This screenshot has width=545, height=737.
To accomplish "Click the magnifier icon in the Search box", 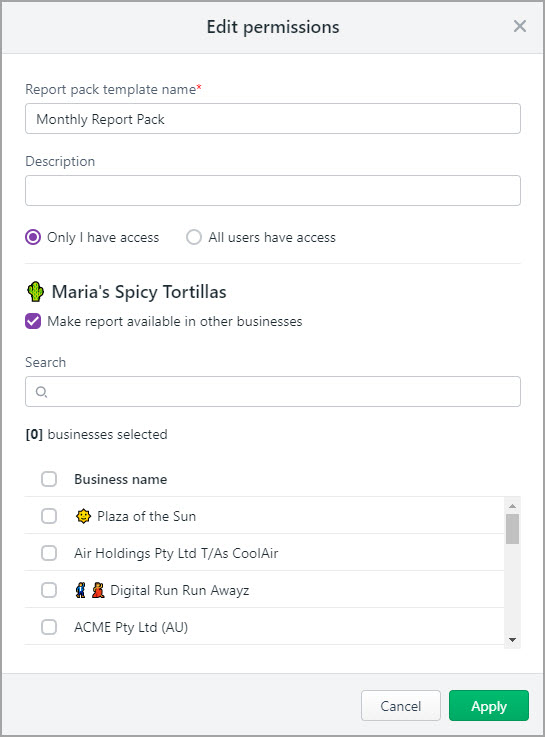I will [41, 392].
